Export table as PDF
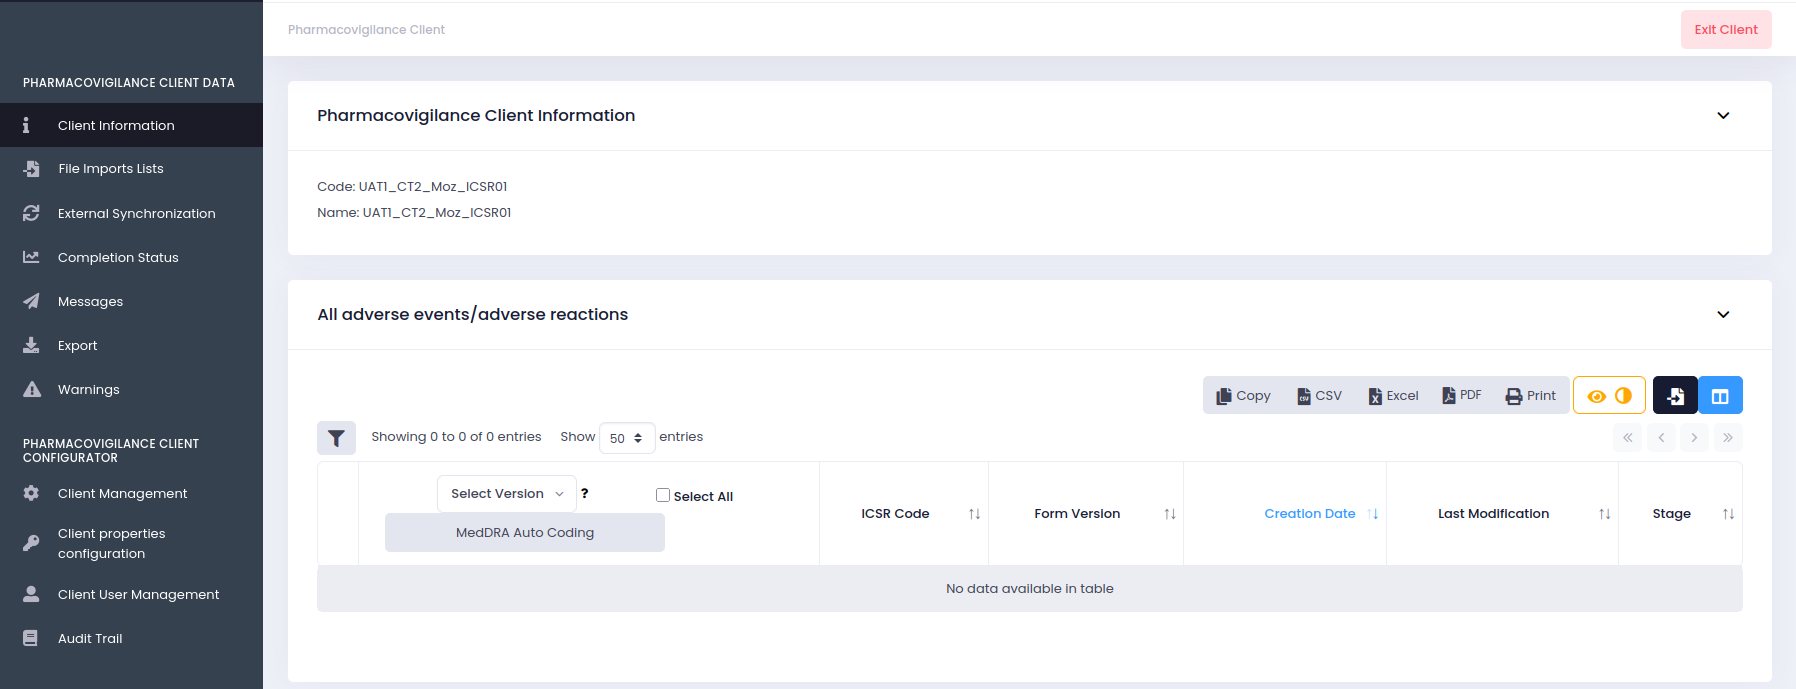 coord(1461,396)
